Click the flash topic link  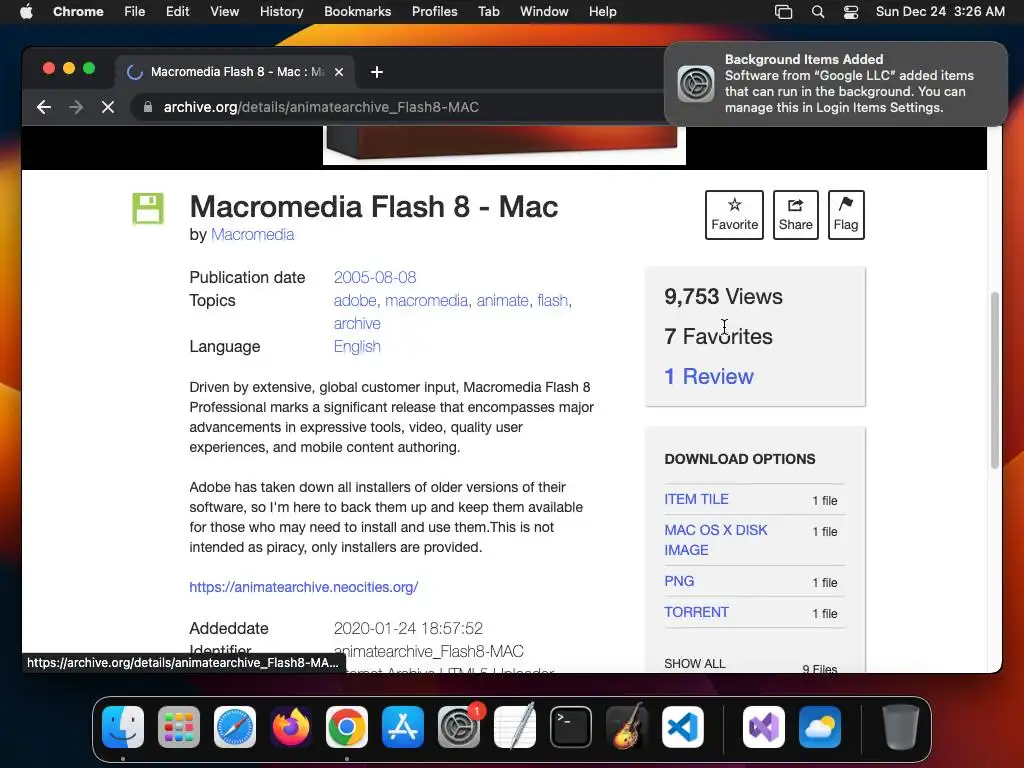tap(552, 300)
